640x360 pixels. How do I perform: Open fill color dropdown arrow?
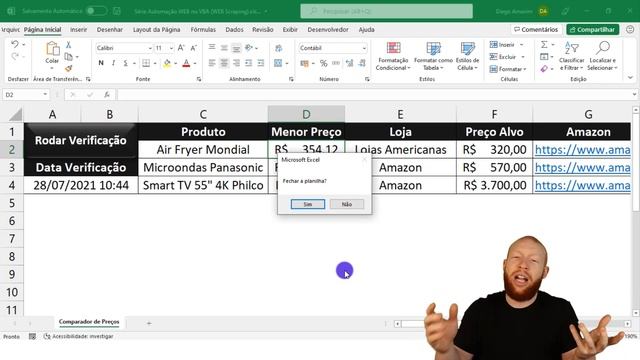click(176, 64)
